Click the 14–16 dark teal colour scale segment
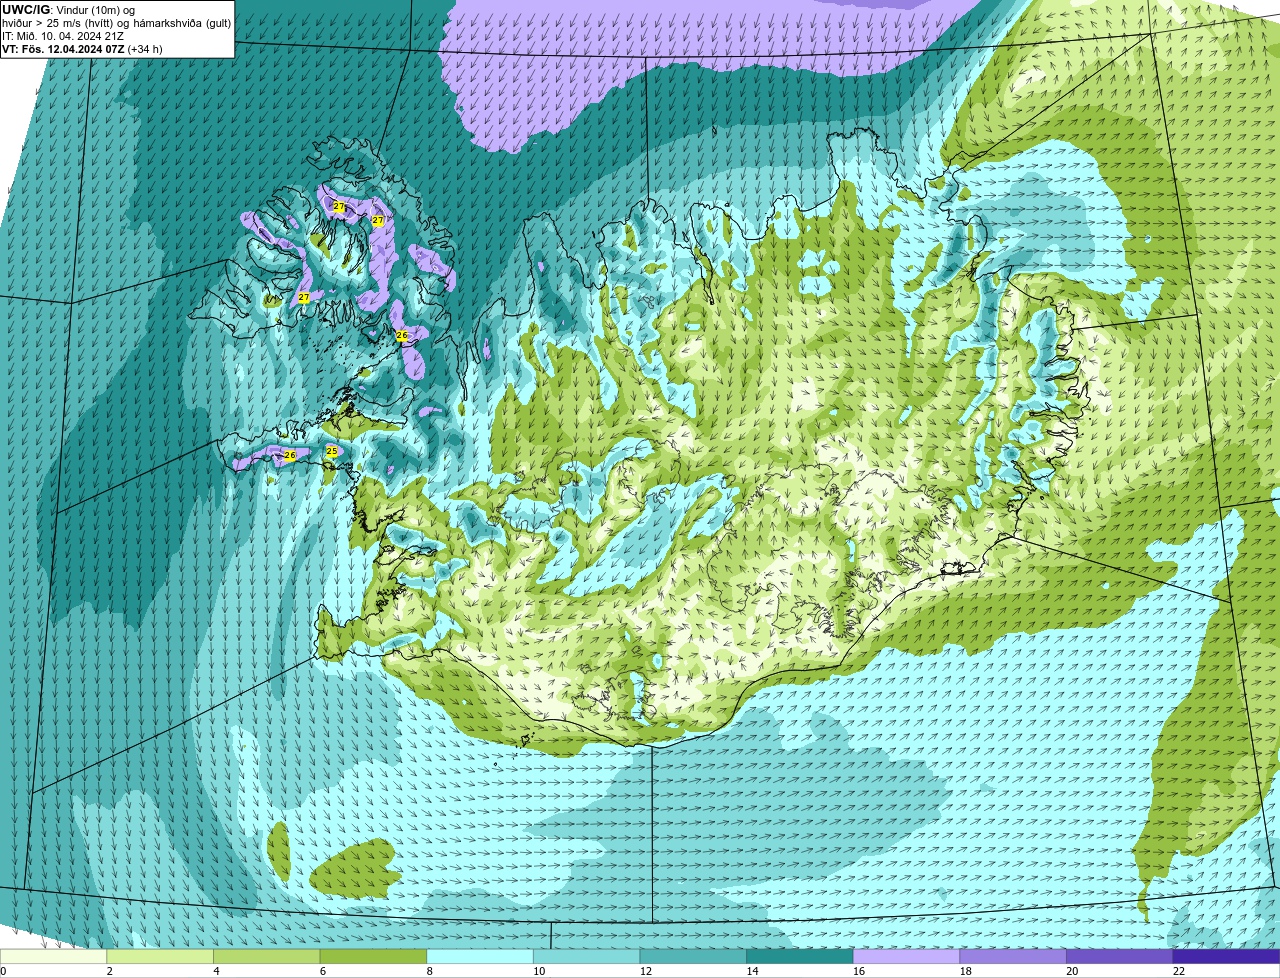The height and width of the screenshot is (978, 1280). (x=800, y=956)
